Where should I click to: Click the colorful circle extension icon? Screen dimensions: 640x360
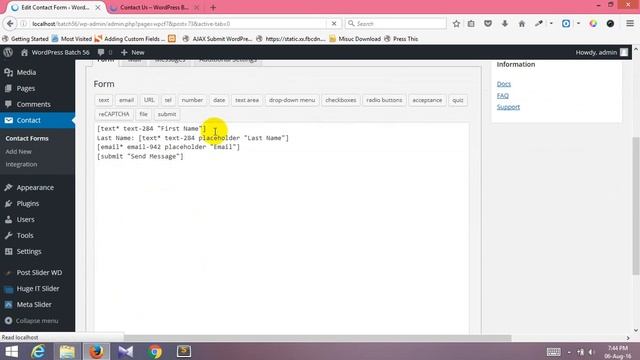(593, 24)
